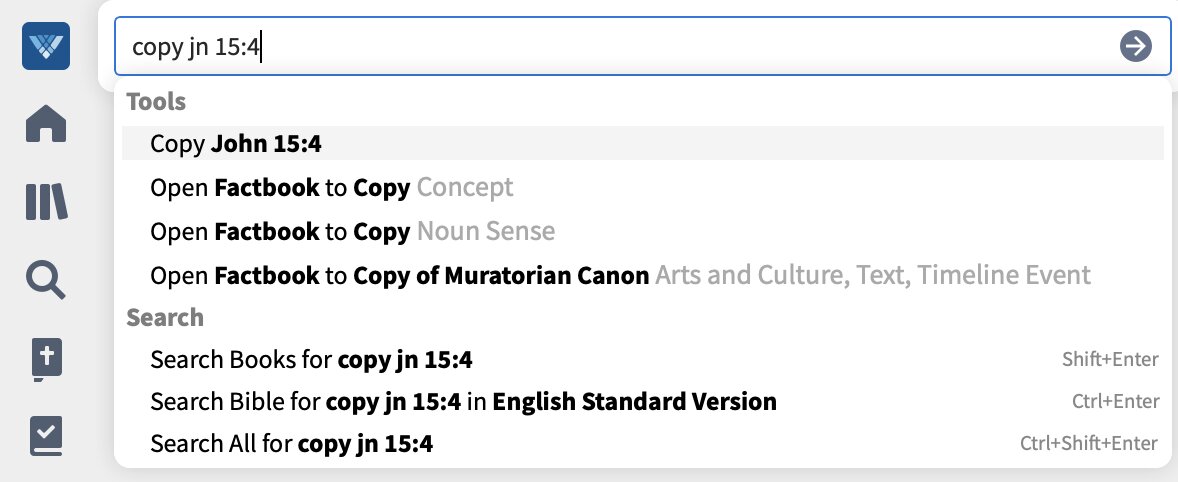The height and width of the screenshot is (482, 1178).
Task: Select the Copy John 15:4 suggestion
Action: [x=642, y=143]
